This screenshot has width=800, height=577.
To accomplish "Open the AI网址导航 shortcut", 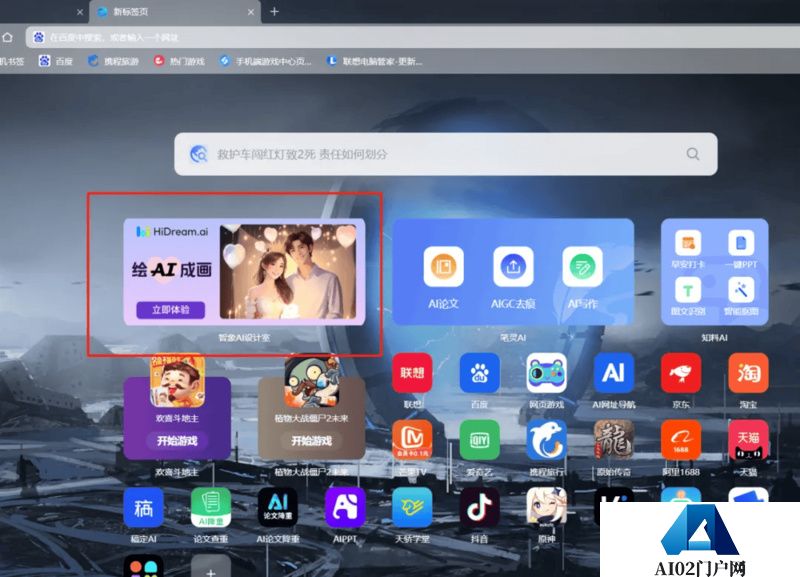I will pyautogui.click(x=613, y=373).
